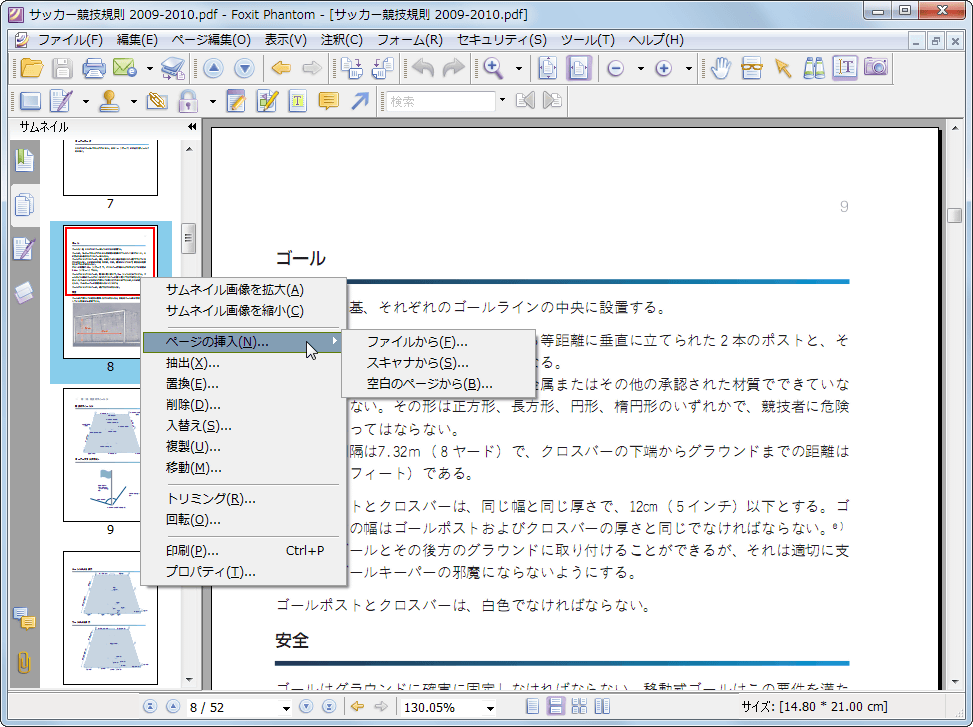Choose 空白のページから(B)... in submenu
The image size is (973, 727).
(437, 384)
